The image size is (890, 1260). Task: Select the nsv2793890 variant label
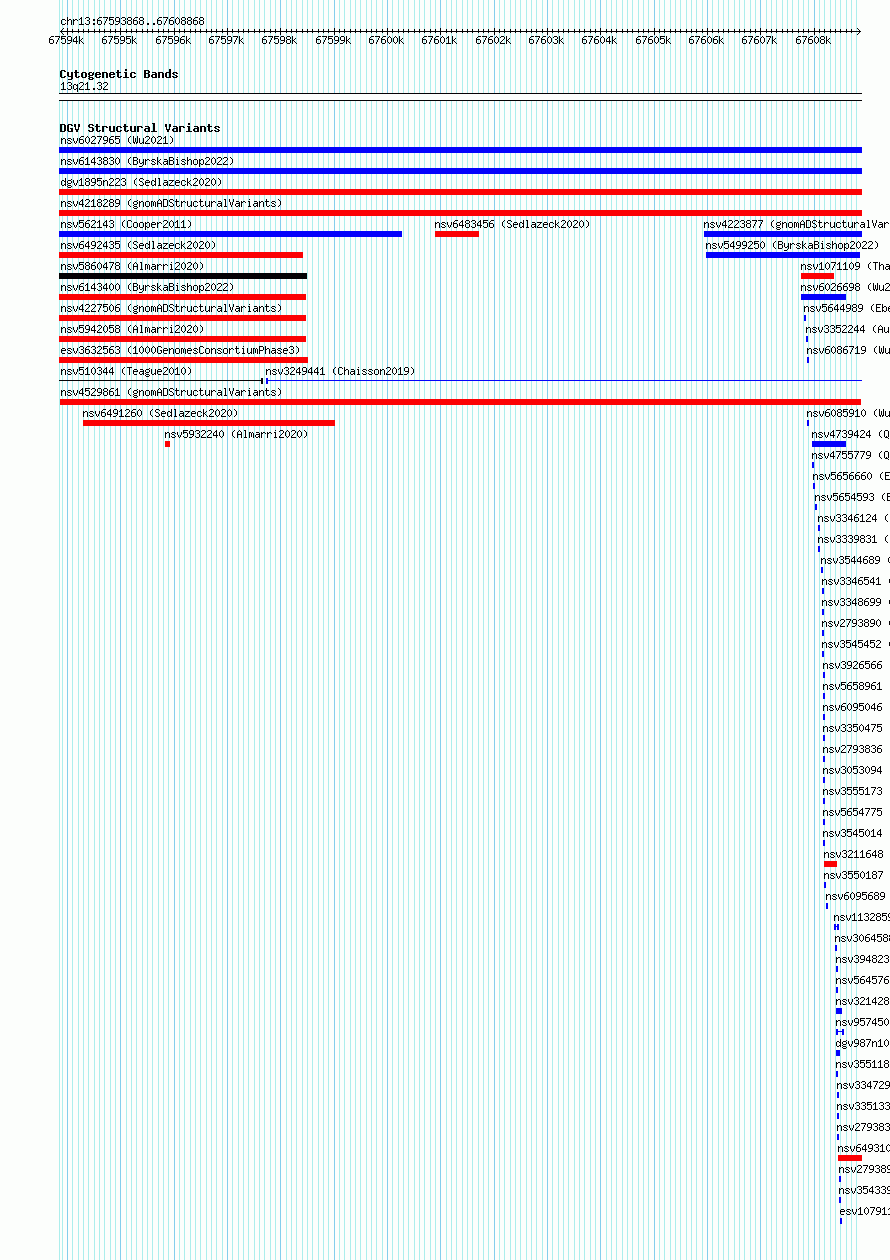pos(856,623)
